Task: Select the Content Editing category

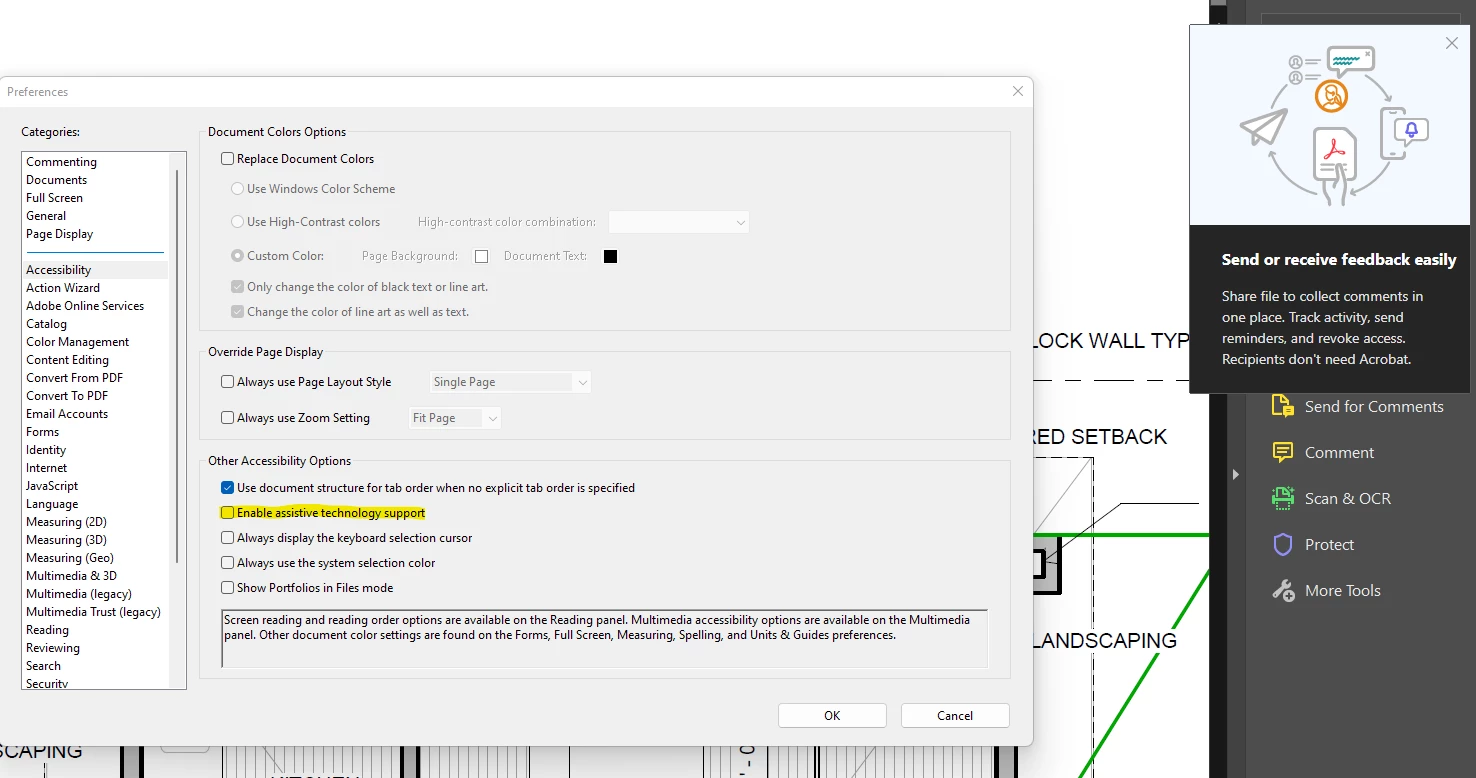Action: pos(68,360)
